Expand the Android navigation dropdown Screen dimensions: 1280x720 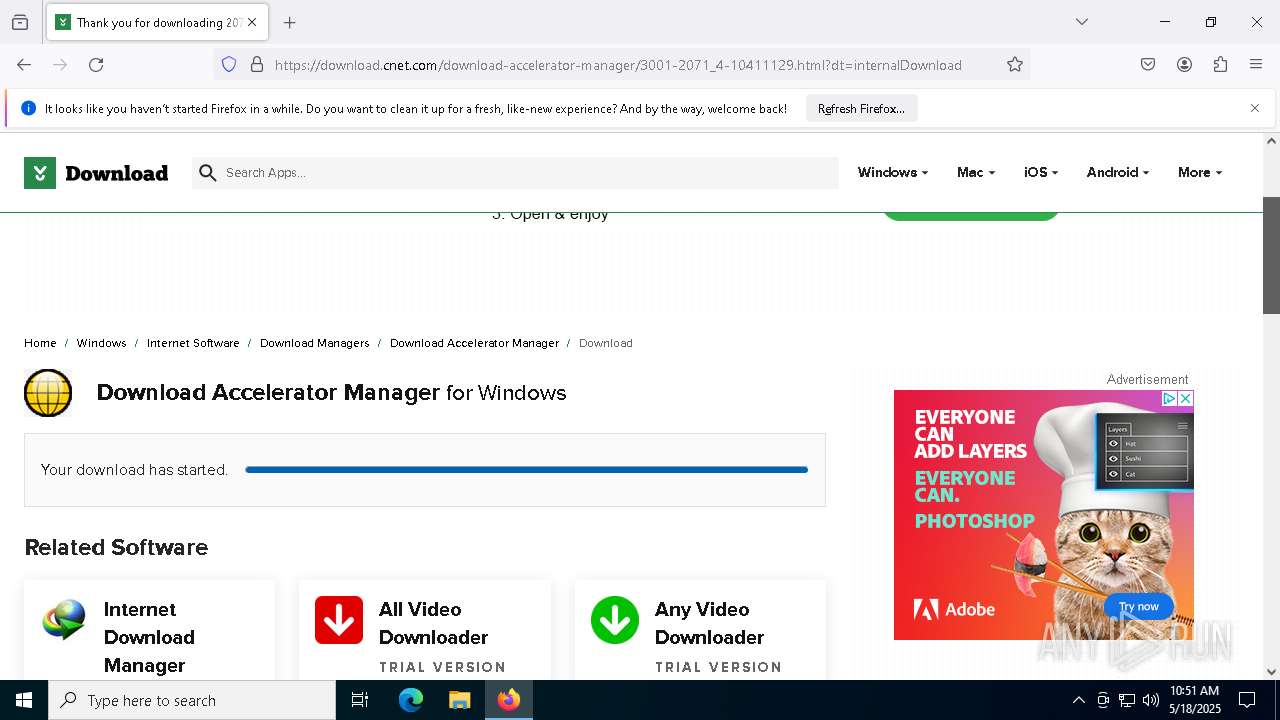(x=1118, y=173)
